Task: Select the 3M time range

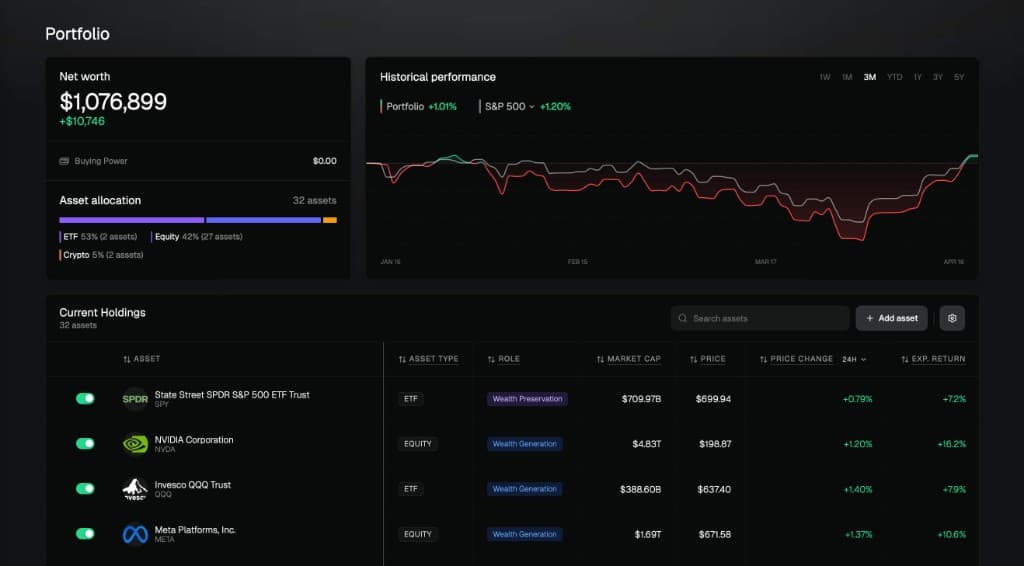Action: (869, 77)
